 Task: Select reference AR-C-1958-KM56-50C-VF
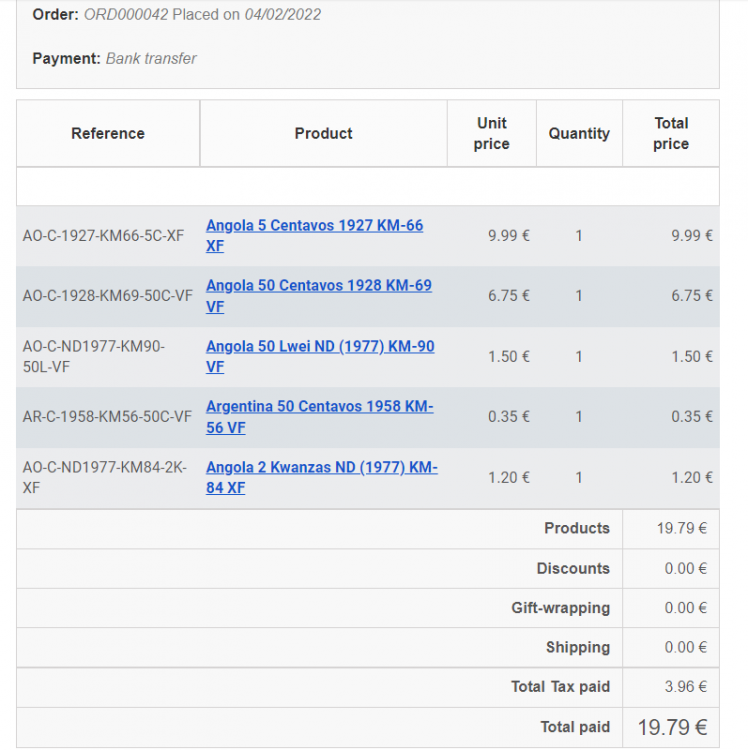pos(107,417)
